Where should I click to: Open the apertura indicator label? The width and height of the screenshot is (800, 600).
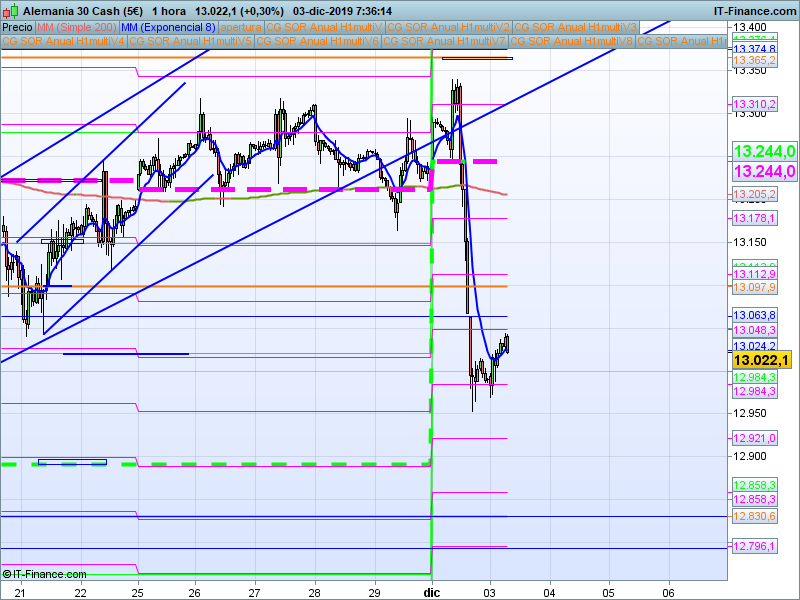[x=241, y=27]
